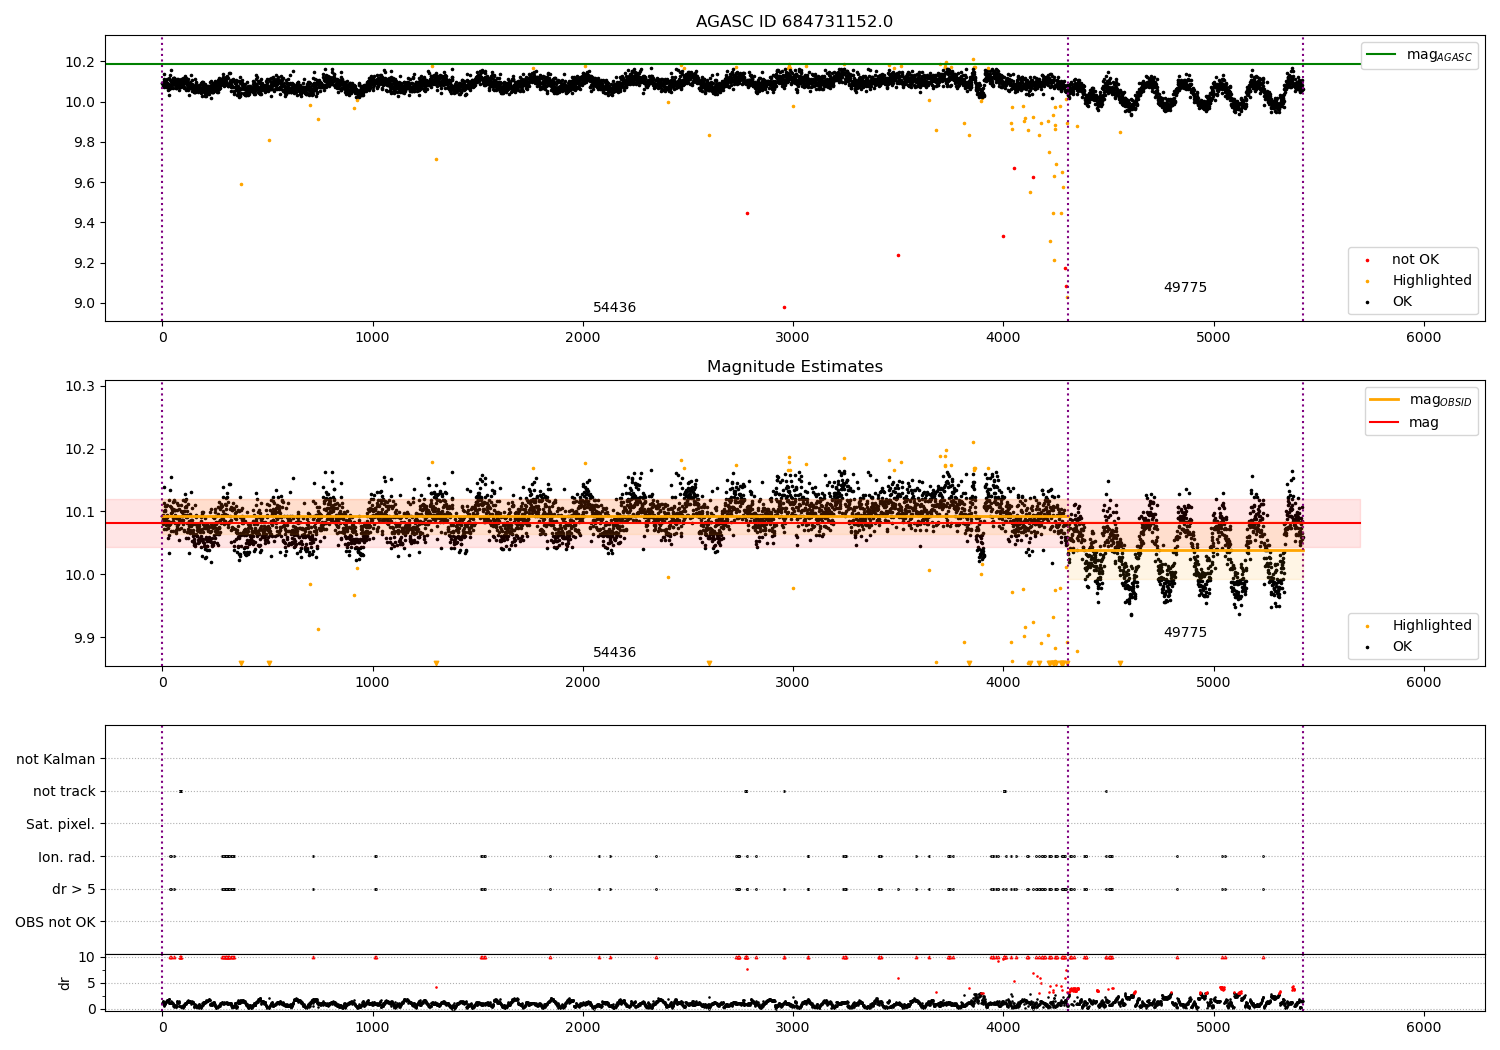Click the 'dr > 5' axis label
Image resolution: width=1500 pixels, height=1050 pixels.
click(x=74, y=890)
